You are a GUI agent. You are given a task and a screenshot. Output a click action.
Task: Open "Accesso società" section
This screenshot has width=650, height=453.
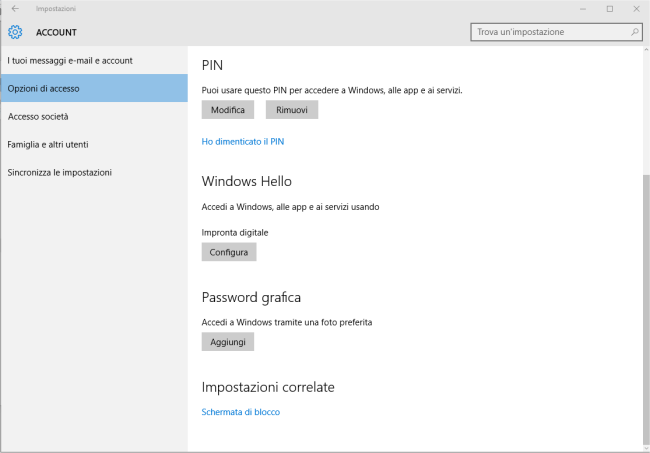click(94, 116)
